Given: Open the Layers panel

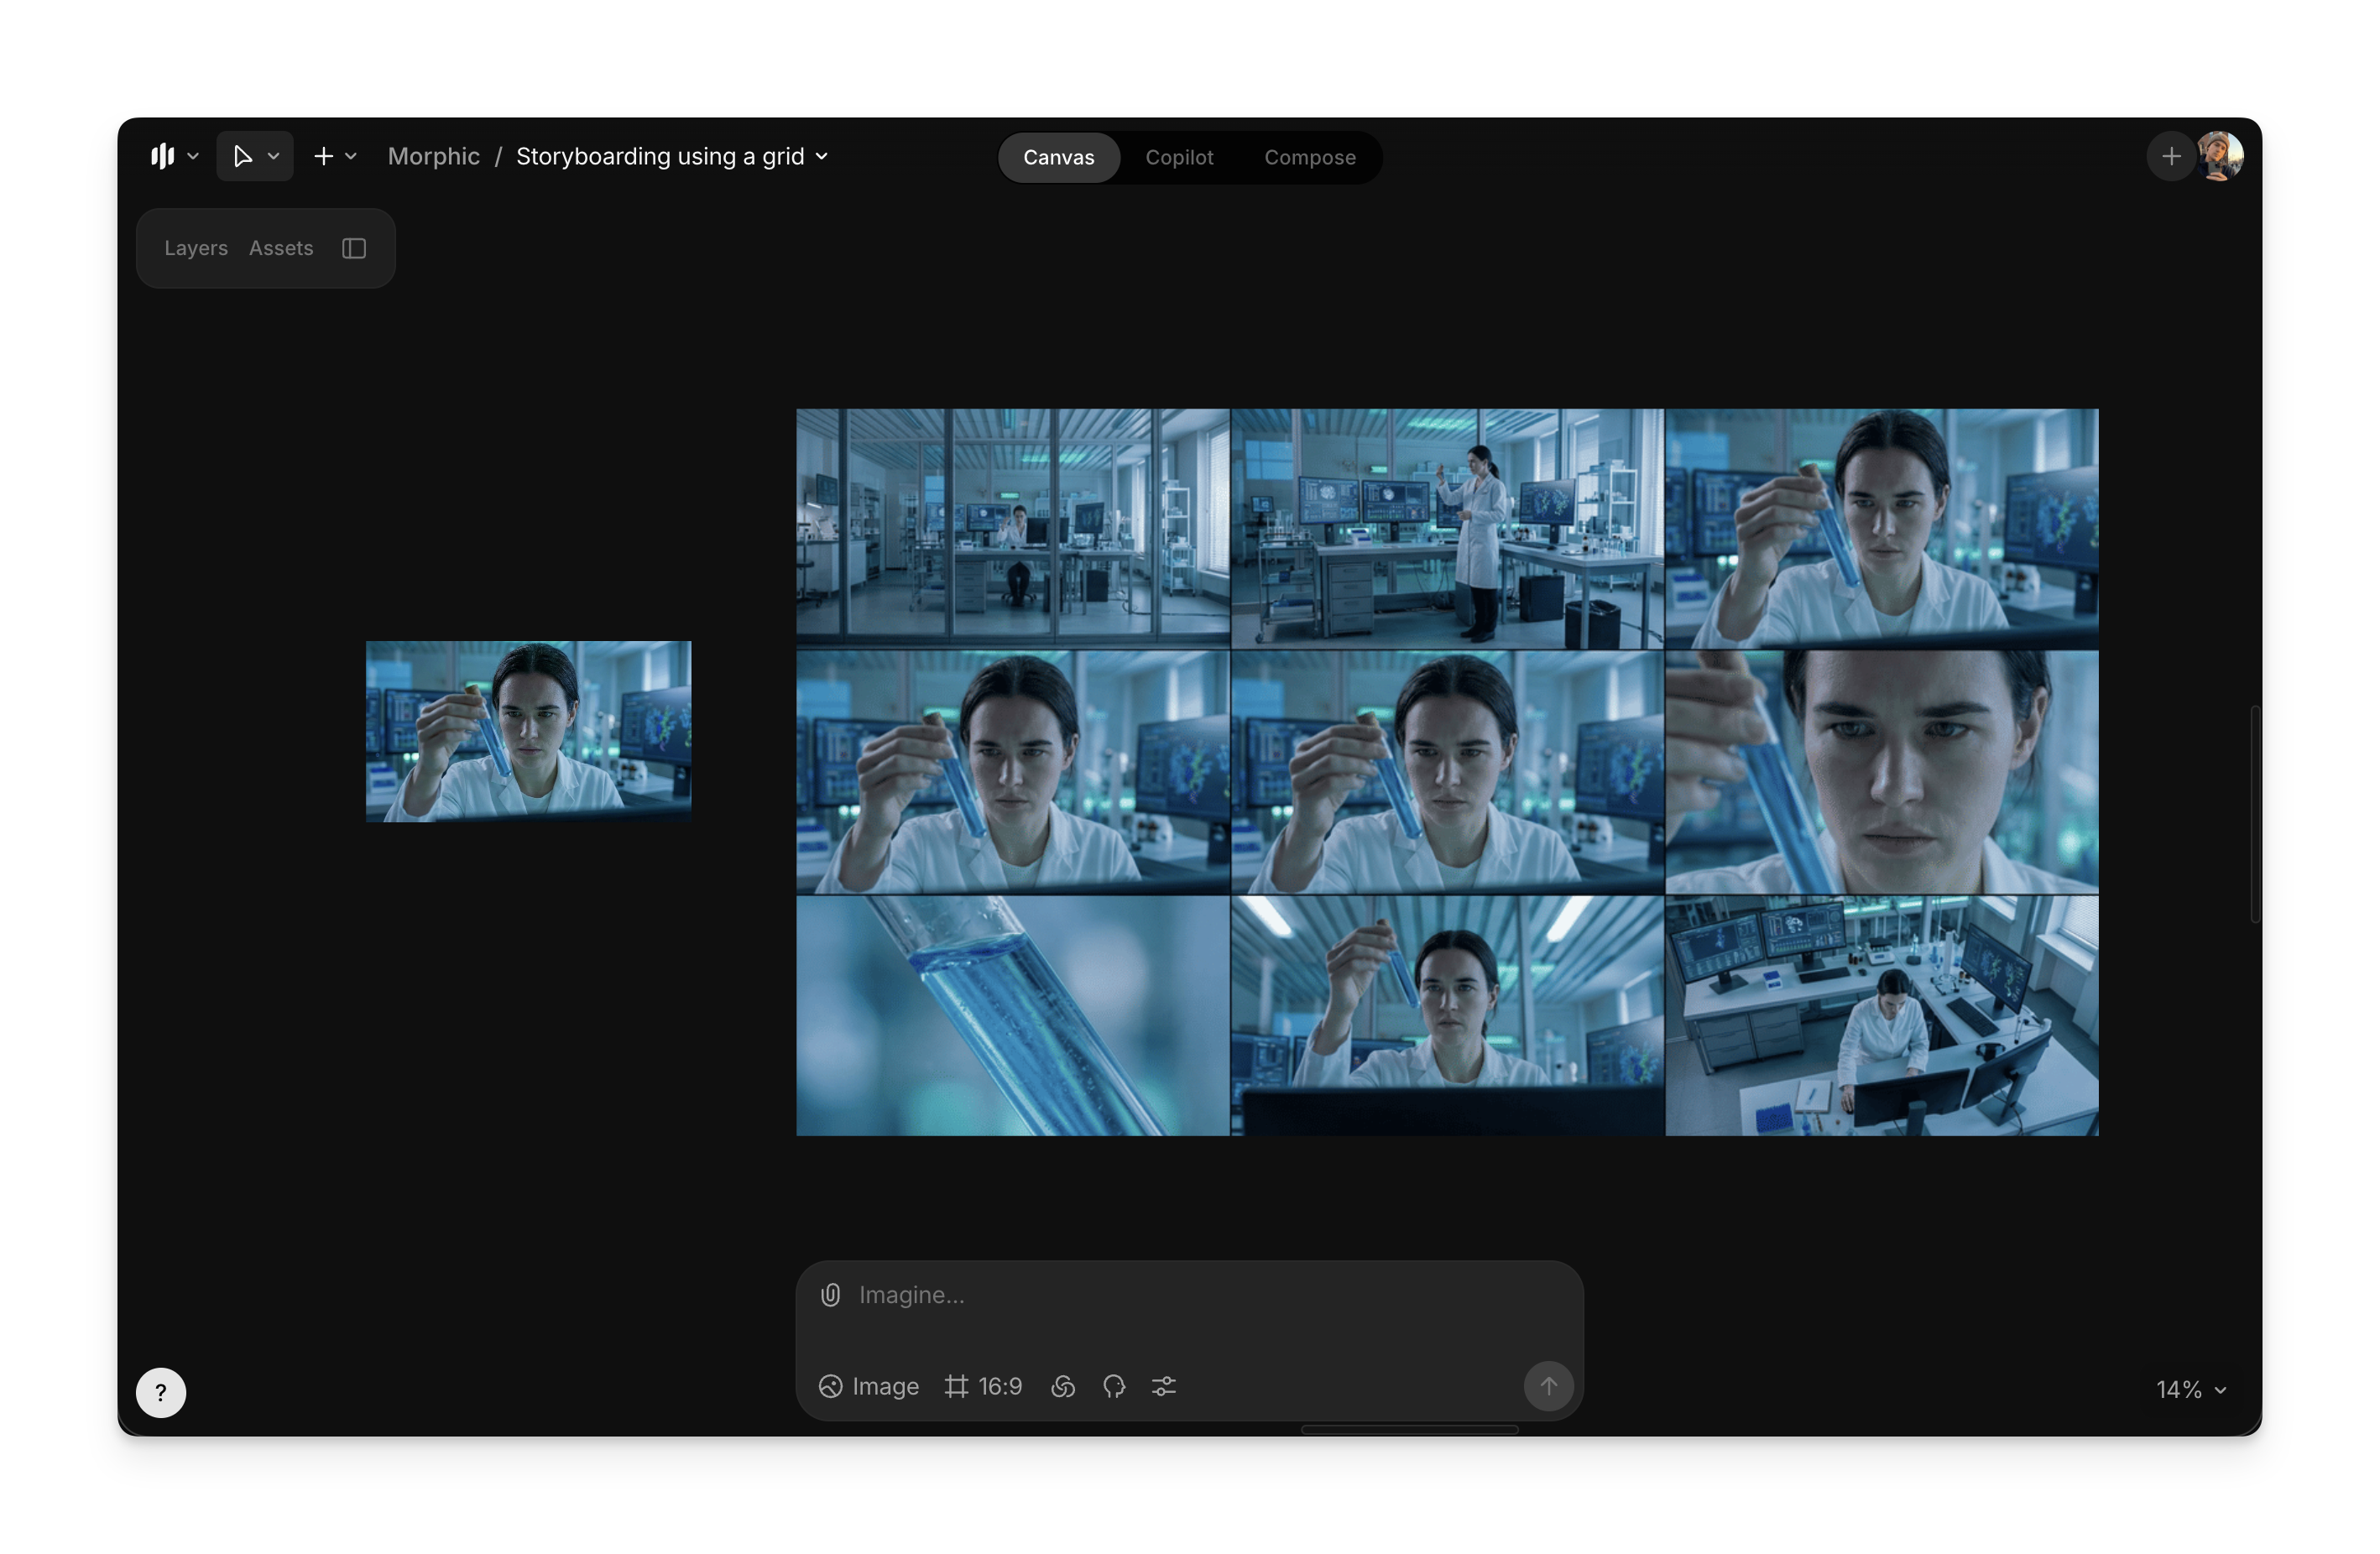Looking at the screenshot, I should pyautogui.click(x=196, y=248).
